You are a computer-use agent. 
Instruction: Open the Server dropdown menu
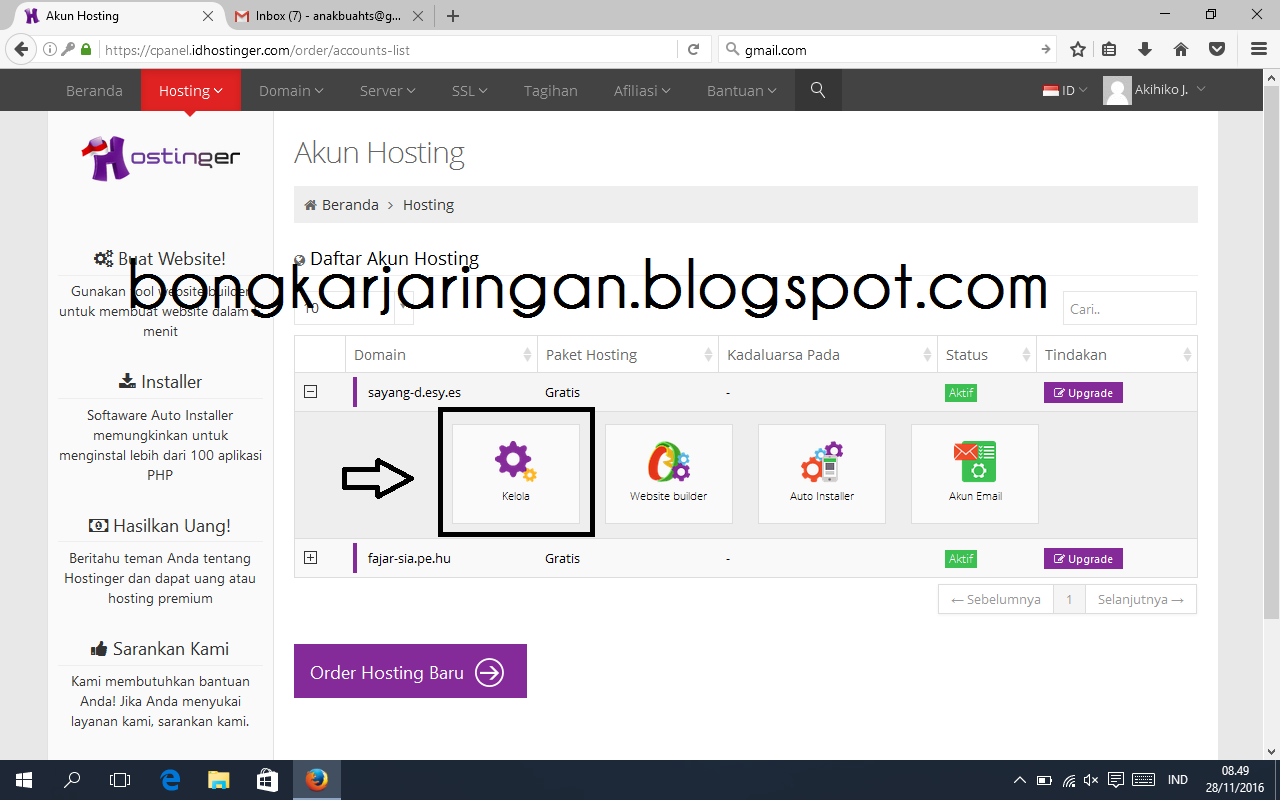(388, 90)
